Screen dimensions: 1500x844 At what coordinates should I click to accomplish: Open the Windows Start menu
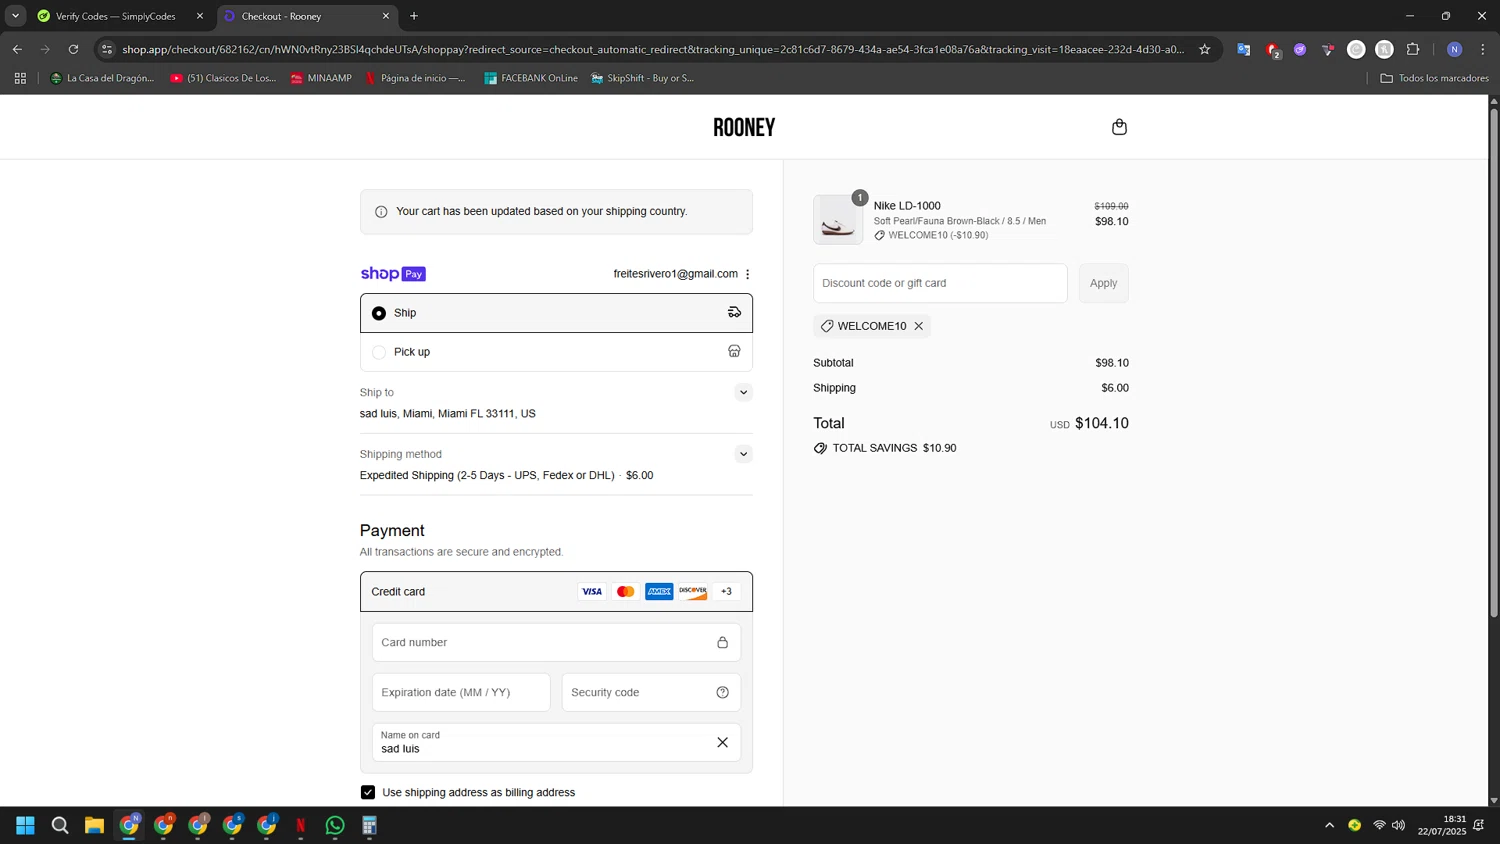coord(26,825)
